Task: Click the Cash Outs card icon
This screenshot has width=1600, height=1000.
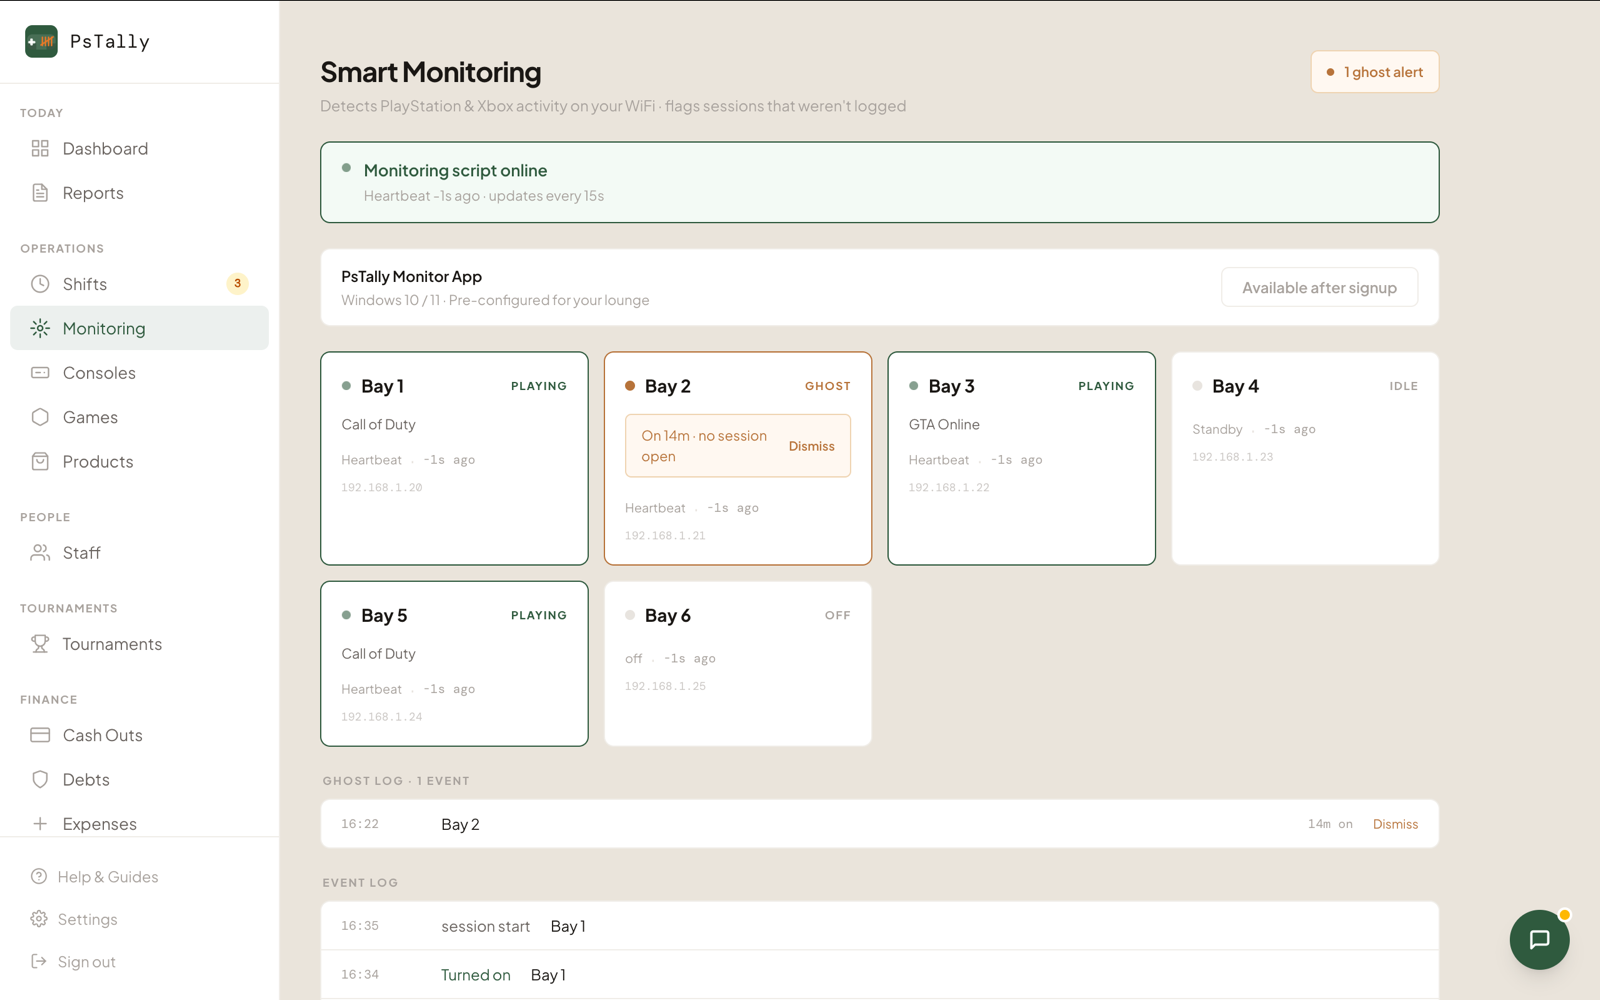Action: pos(40,735)
